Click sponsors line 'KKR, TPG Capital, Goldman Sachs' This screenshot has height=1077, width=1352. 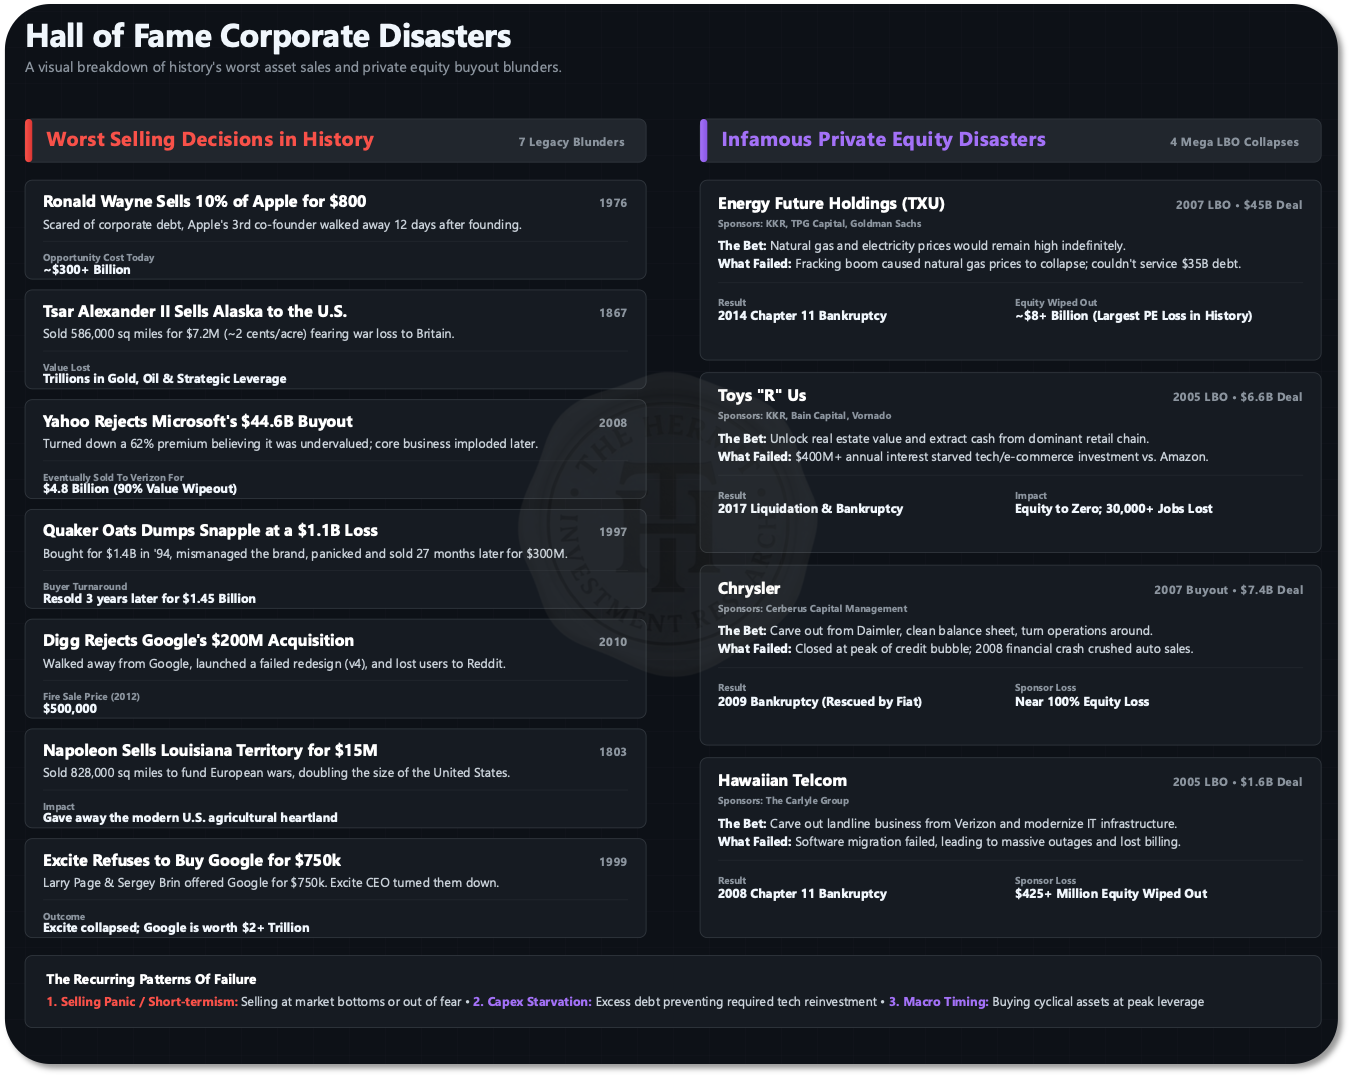pyautogui.click(x=820, y=224)
